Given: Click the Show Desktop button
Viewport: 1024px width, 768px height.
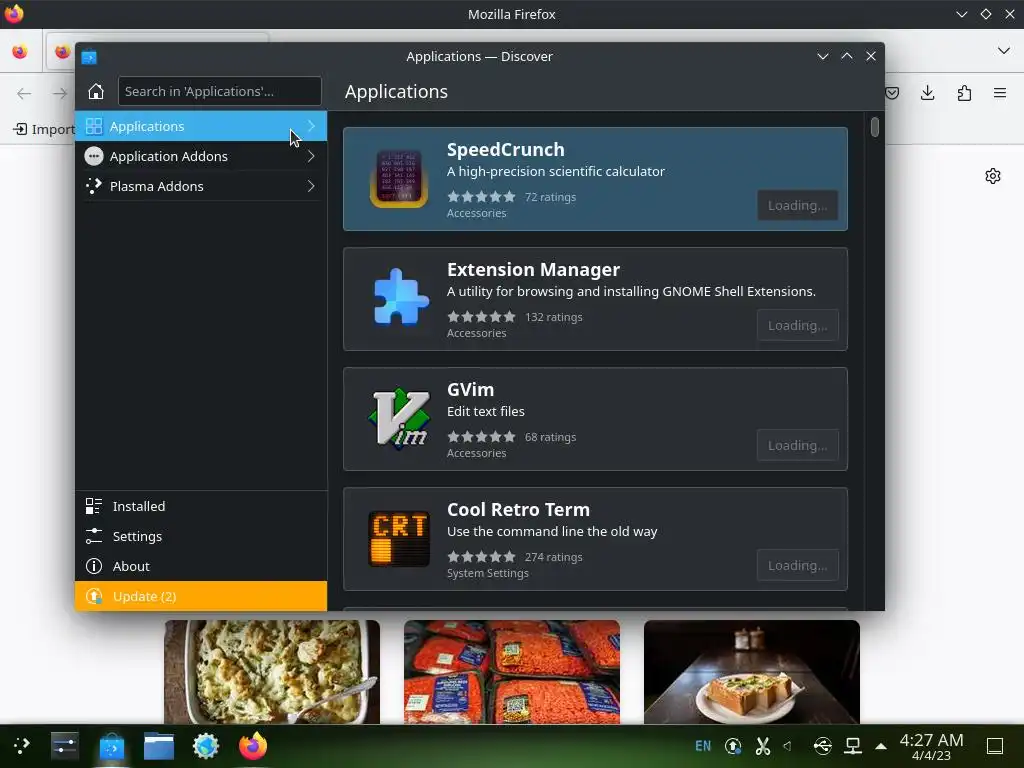Looking at the screenshot, I should click(x=995, y=746).
